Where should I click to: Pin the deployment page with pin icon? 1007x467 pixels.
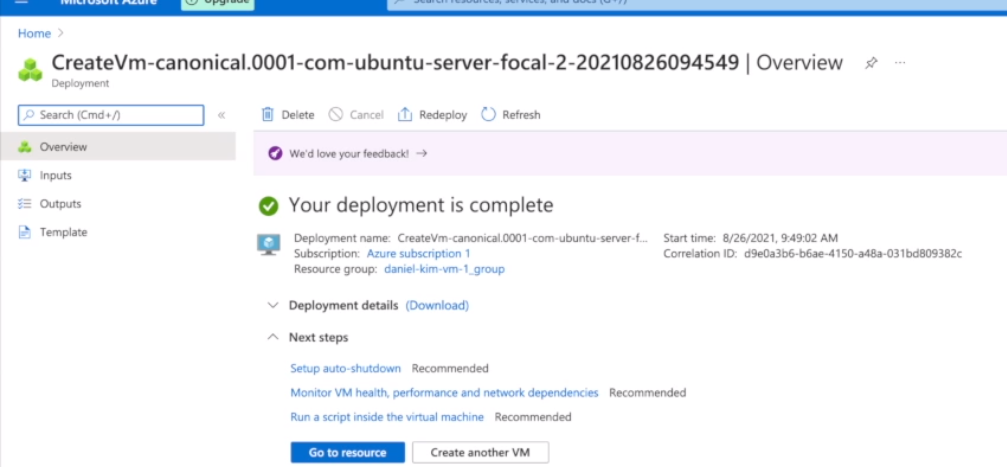pos(871,63)
